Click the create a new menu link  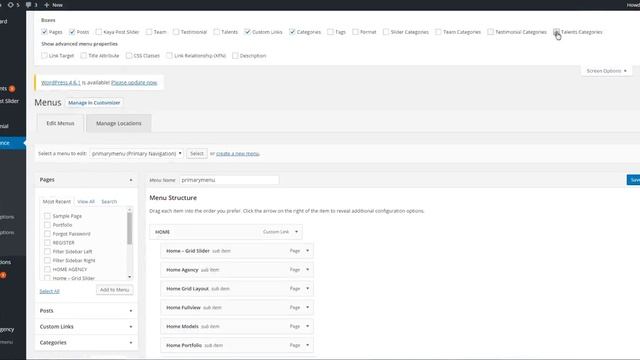[x=238, y=154]
